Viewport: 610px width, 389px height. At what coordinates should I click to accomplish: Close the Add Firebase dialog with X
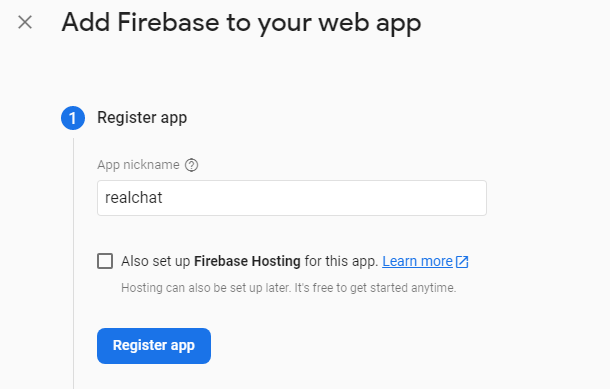(25, 22)
